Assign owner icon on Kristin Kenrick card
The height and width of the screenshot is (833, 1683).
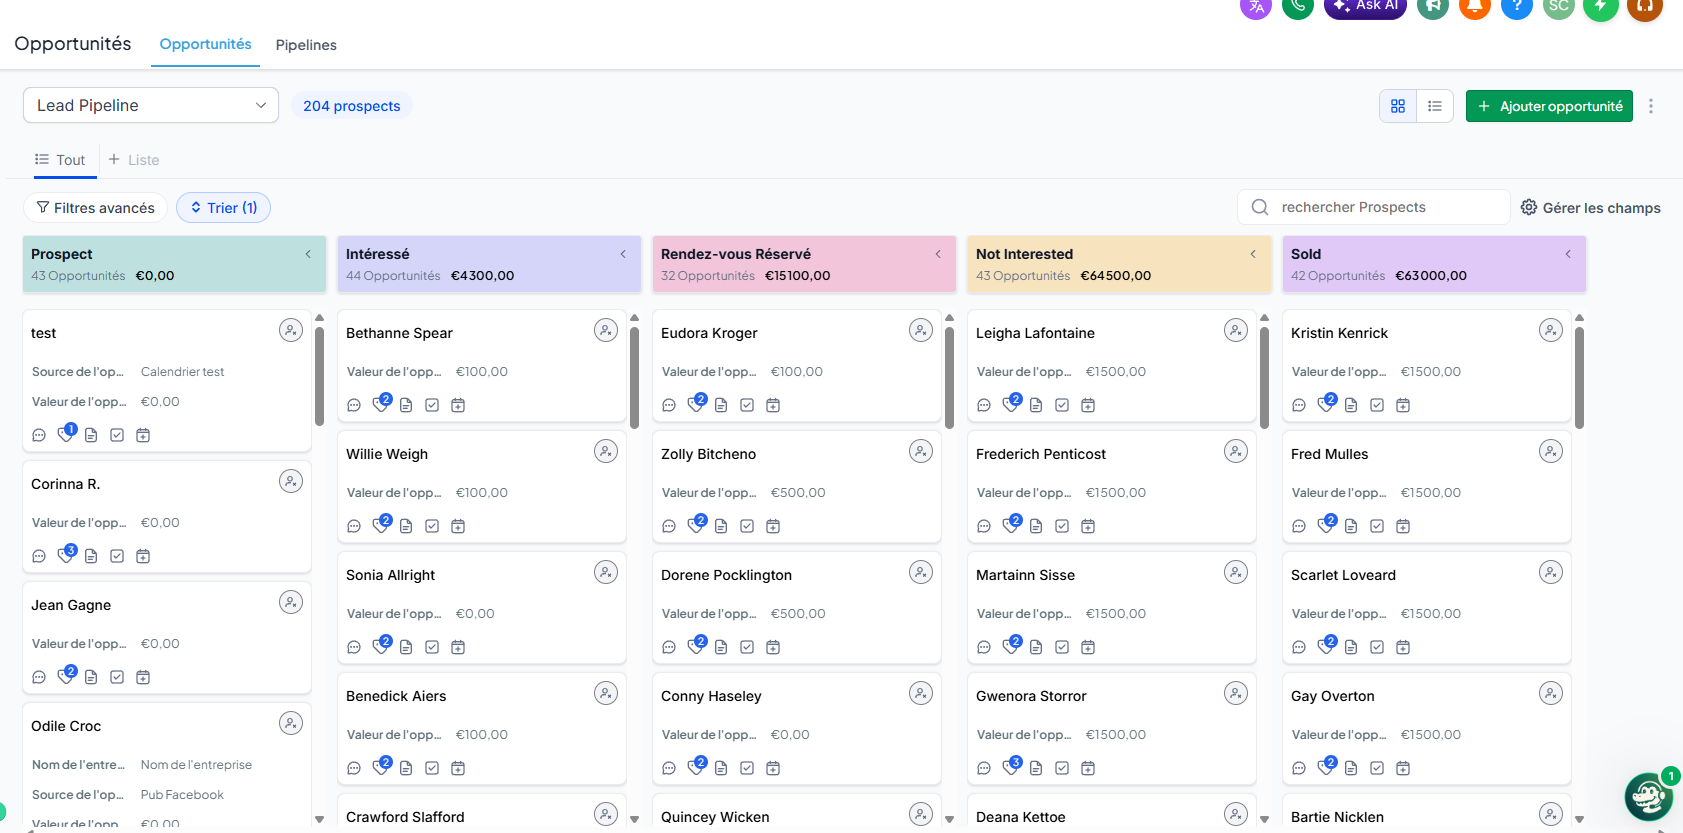1551,331
